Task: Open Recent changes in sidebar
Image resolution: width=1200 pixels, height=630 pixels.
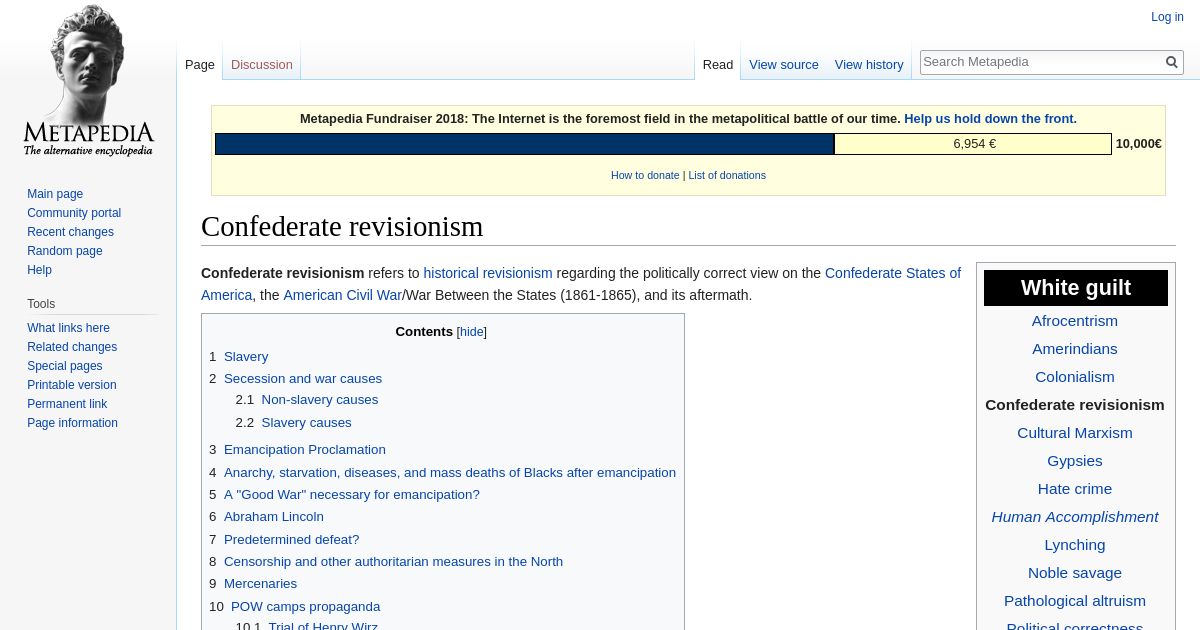Action: 70,232
